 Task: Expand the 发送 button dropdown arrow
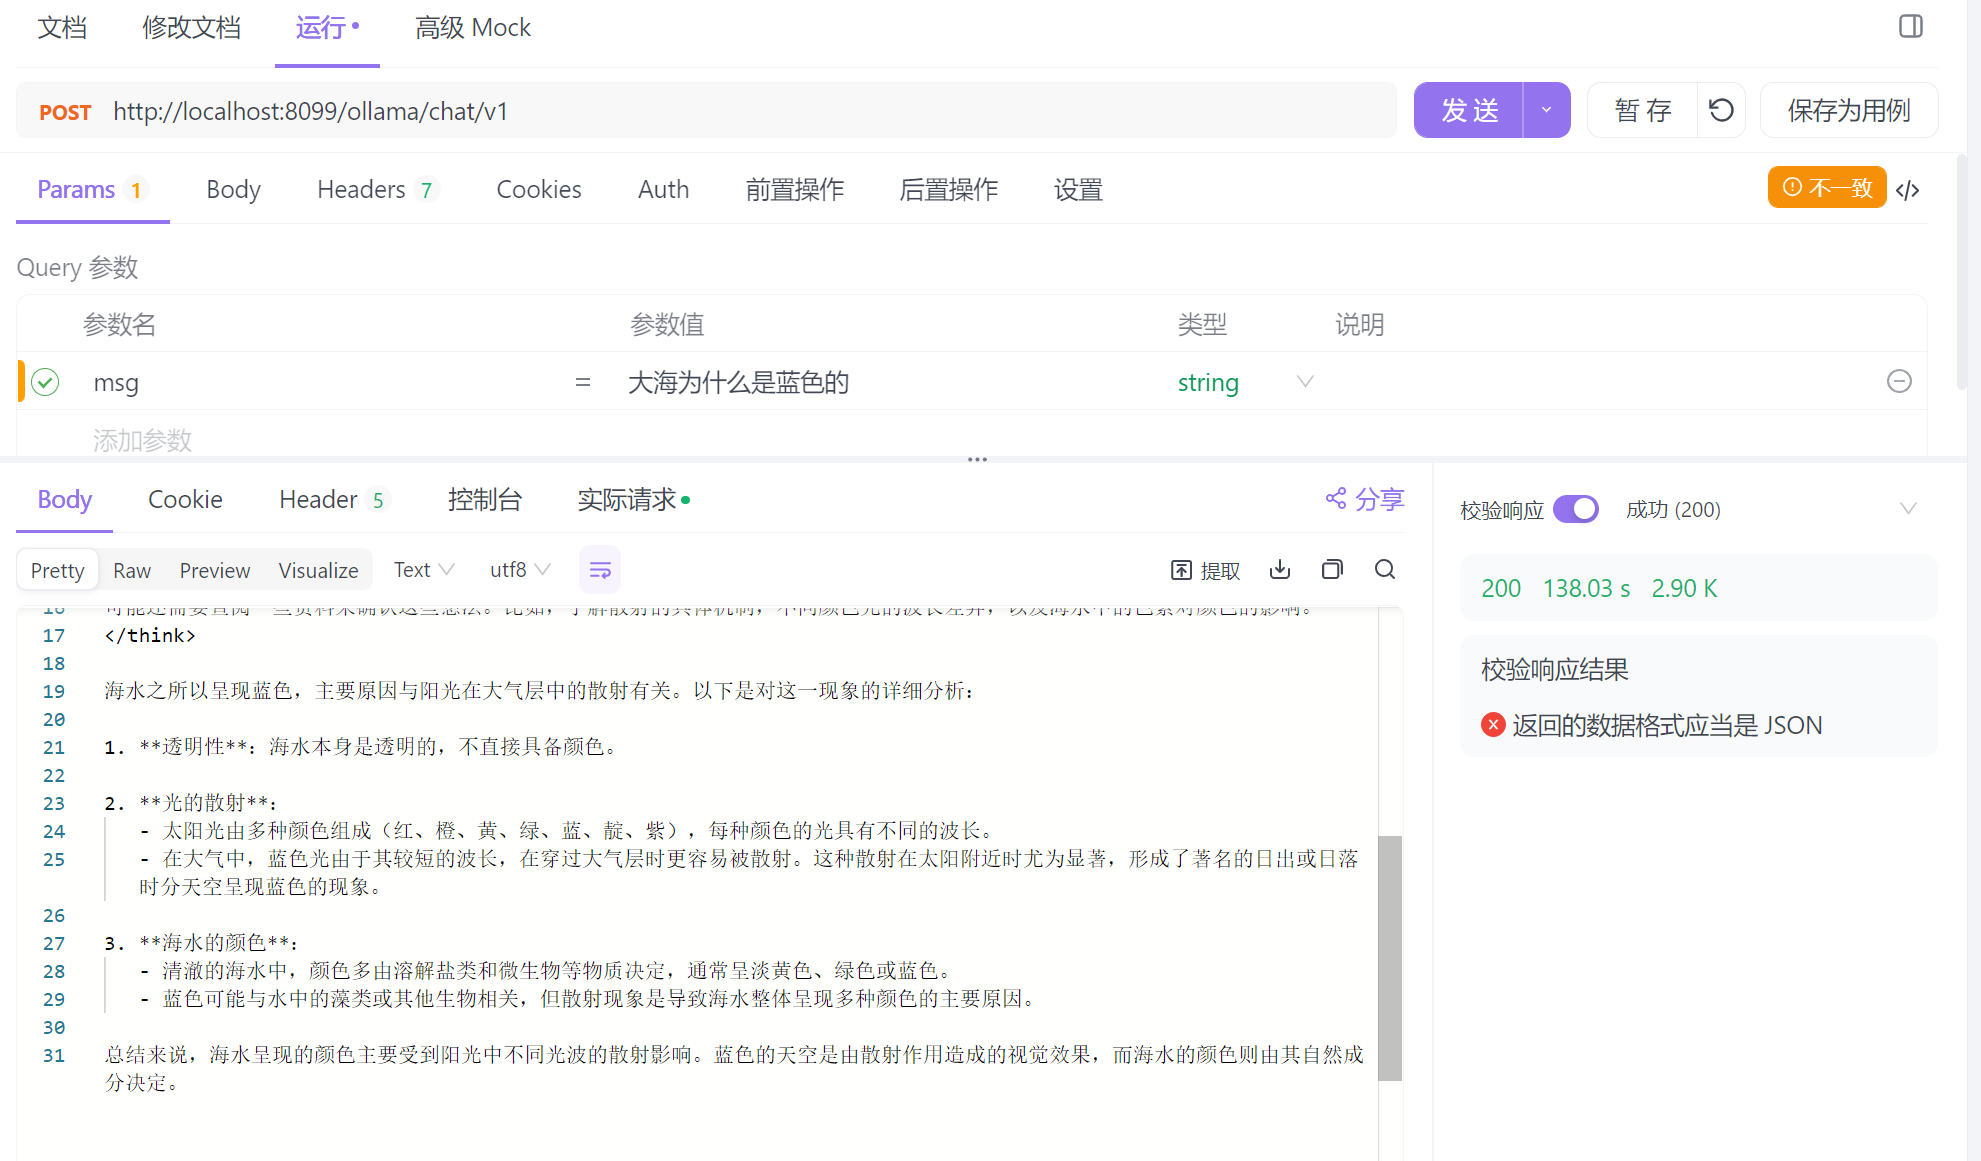click(1546, 110)
